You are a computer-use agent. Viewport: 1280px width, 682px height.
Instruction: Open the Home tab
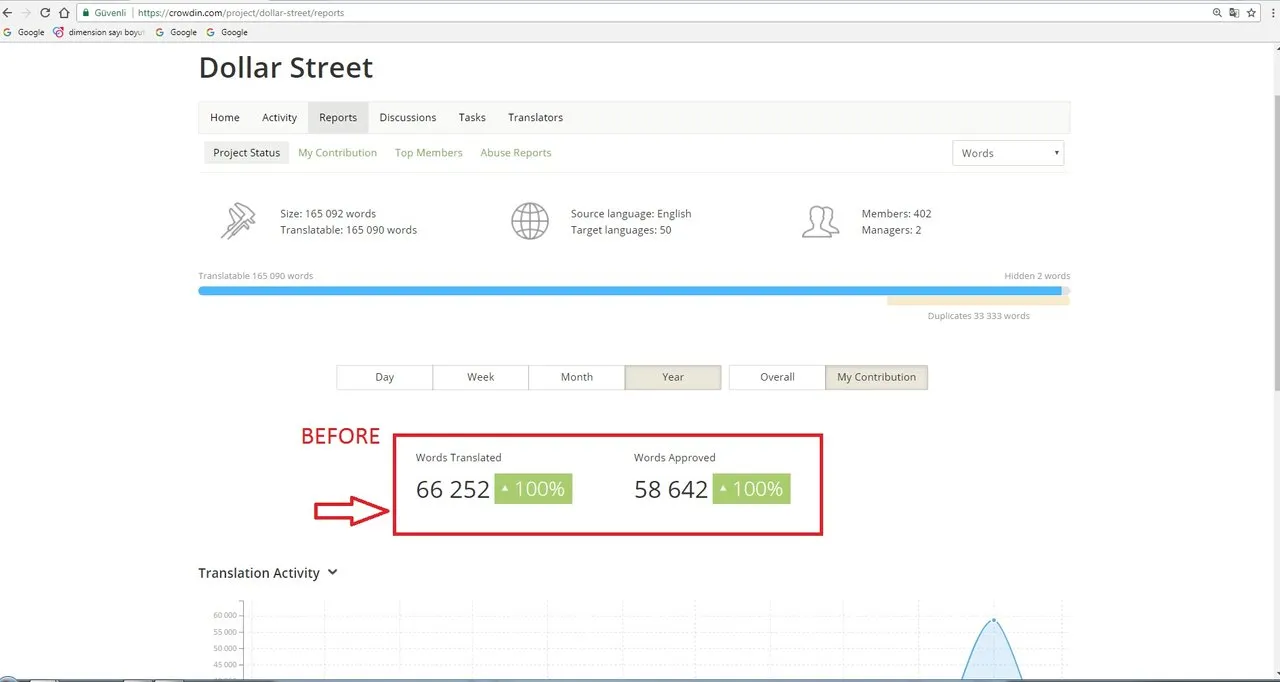point(225,117)
